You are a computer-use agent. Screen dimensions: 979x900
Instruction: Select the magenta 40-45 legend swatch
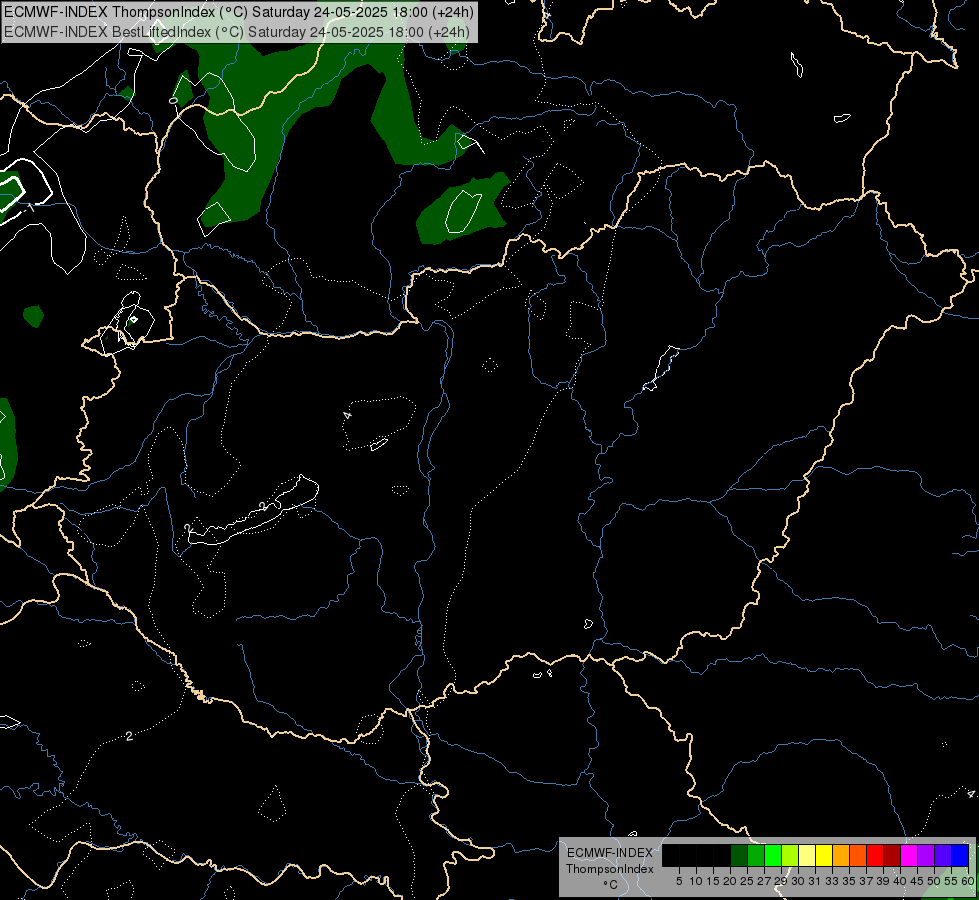click(x=909, y=855)
